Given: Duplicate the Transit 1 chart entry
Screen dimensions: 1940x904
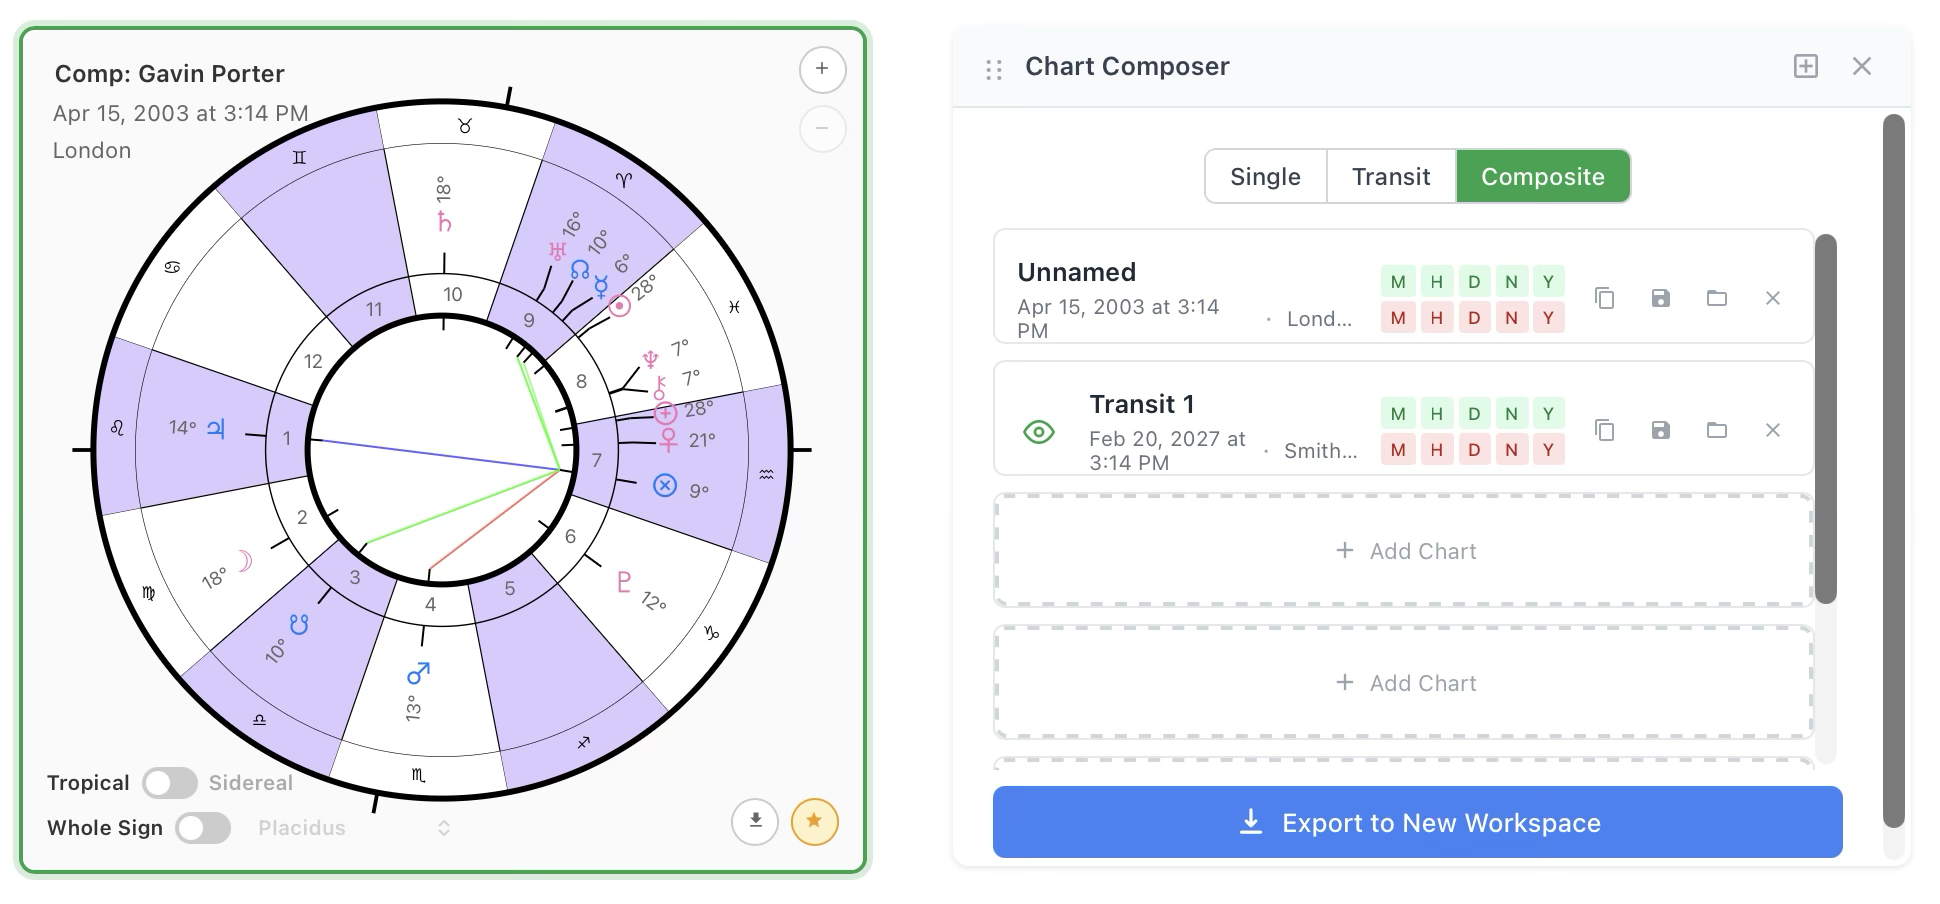Looking at the screenshot, I should (1605, 430).
